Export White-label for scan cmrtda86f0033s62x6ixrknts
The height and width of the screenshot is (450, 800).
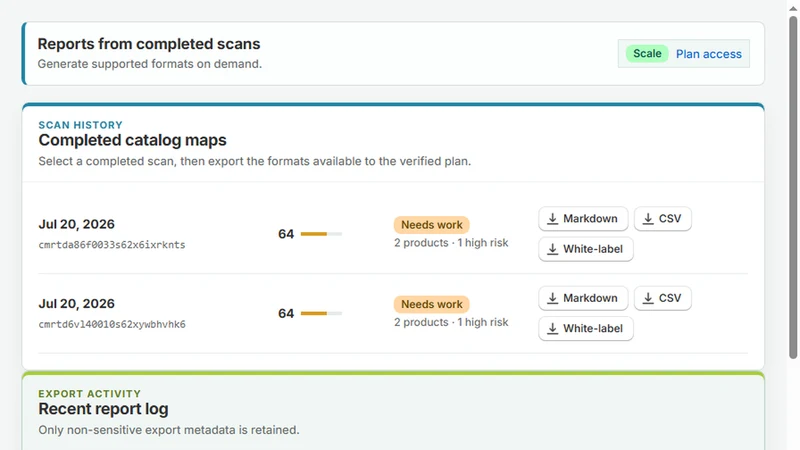(586, 249)
